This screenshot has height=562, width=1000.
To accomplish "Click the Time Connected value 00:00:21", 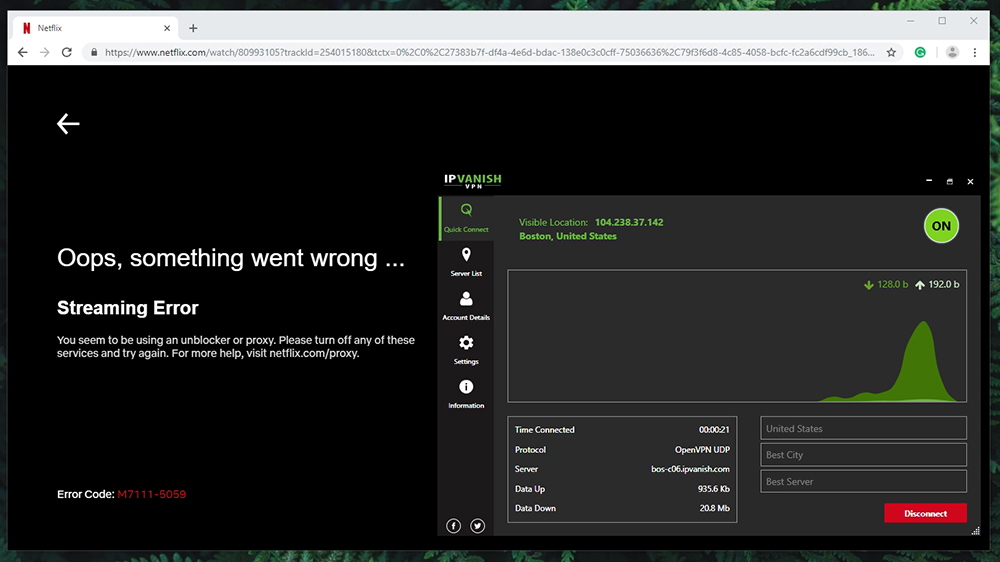I will pos(714,430).
